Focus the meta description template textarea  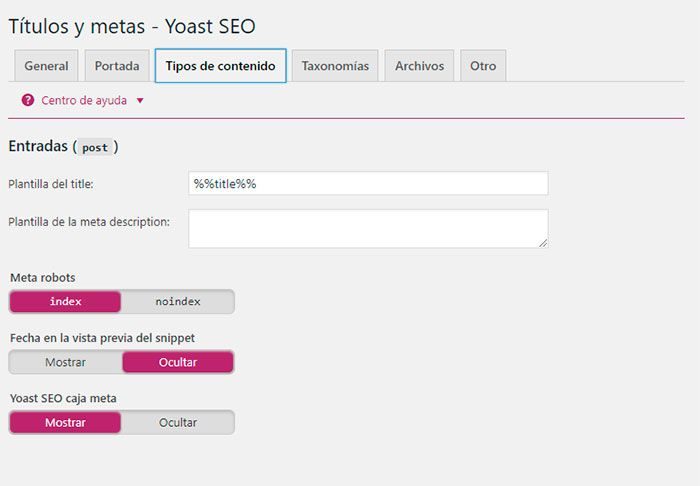tap(368, 228)
